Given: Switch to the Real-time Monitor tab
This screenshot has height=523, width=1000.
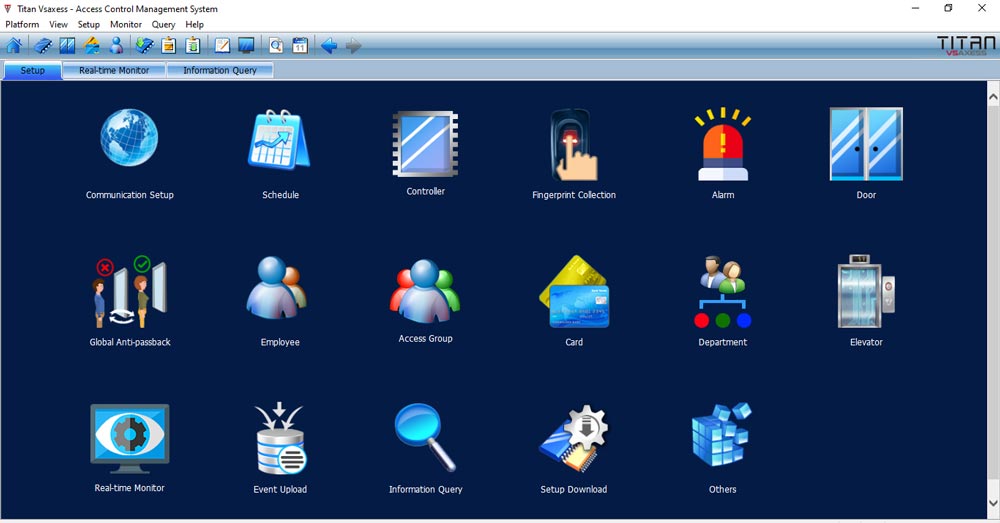Looking at the screenshot, I should (114, 71).
